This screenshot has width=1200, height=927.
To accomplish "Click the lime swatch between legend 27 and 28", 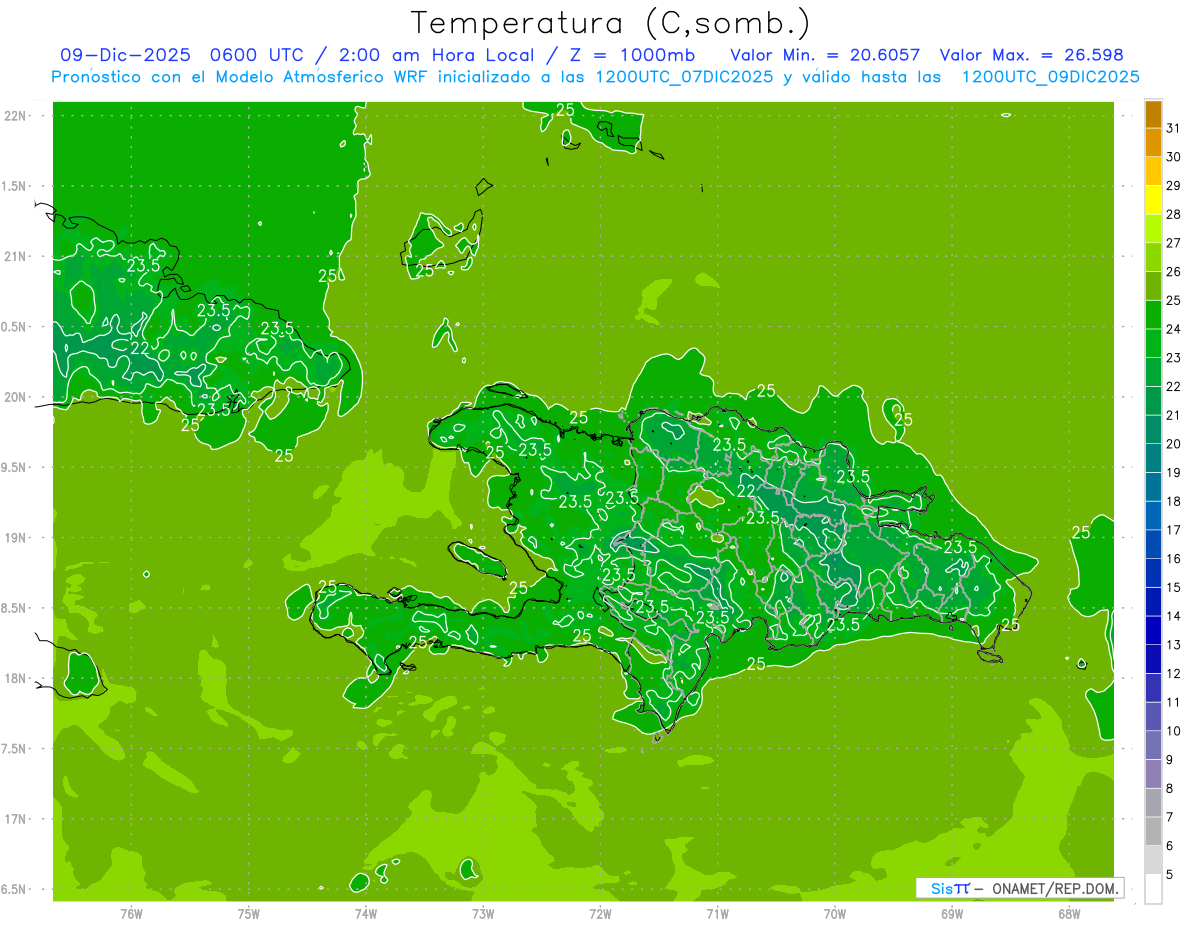I will pos(1153,228).
